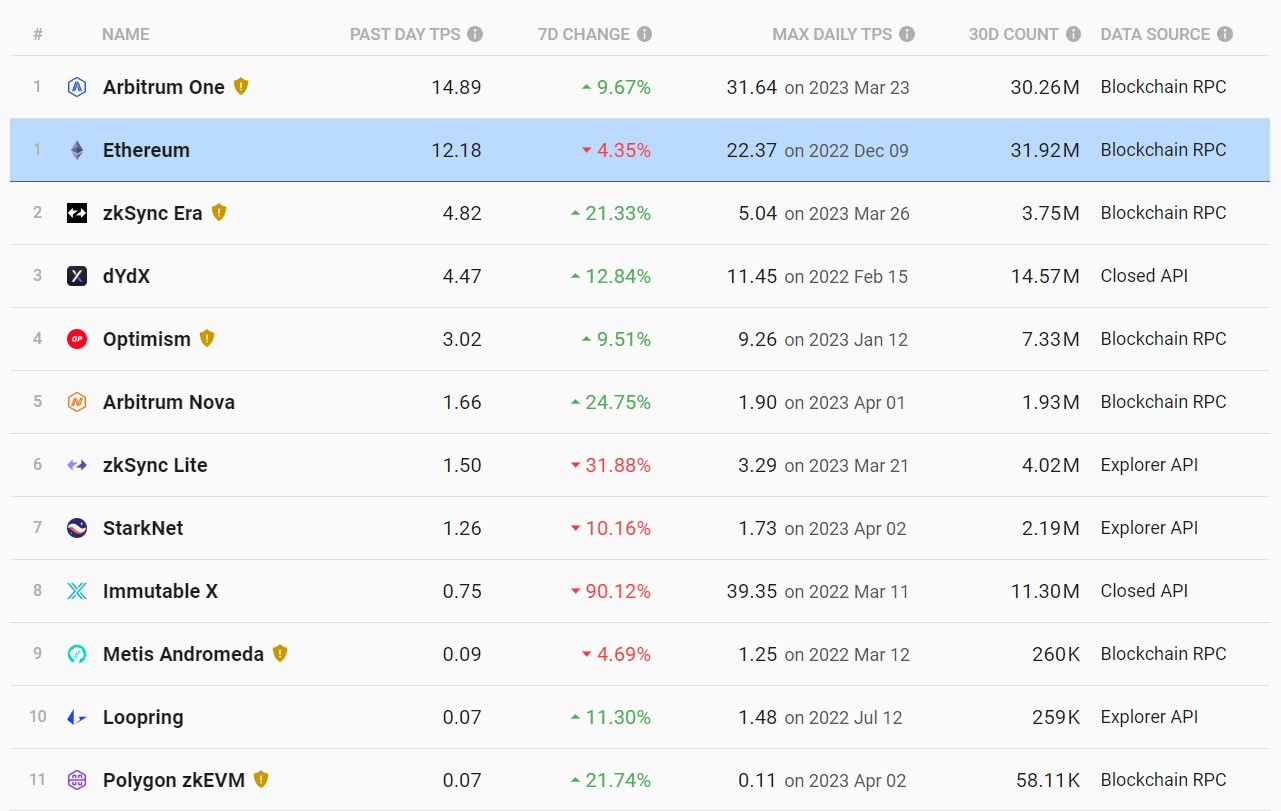
Task: Open the zkSync Era project link
Action: (152, 213)
